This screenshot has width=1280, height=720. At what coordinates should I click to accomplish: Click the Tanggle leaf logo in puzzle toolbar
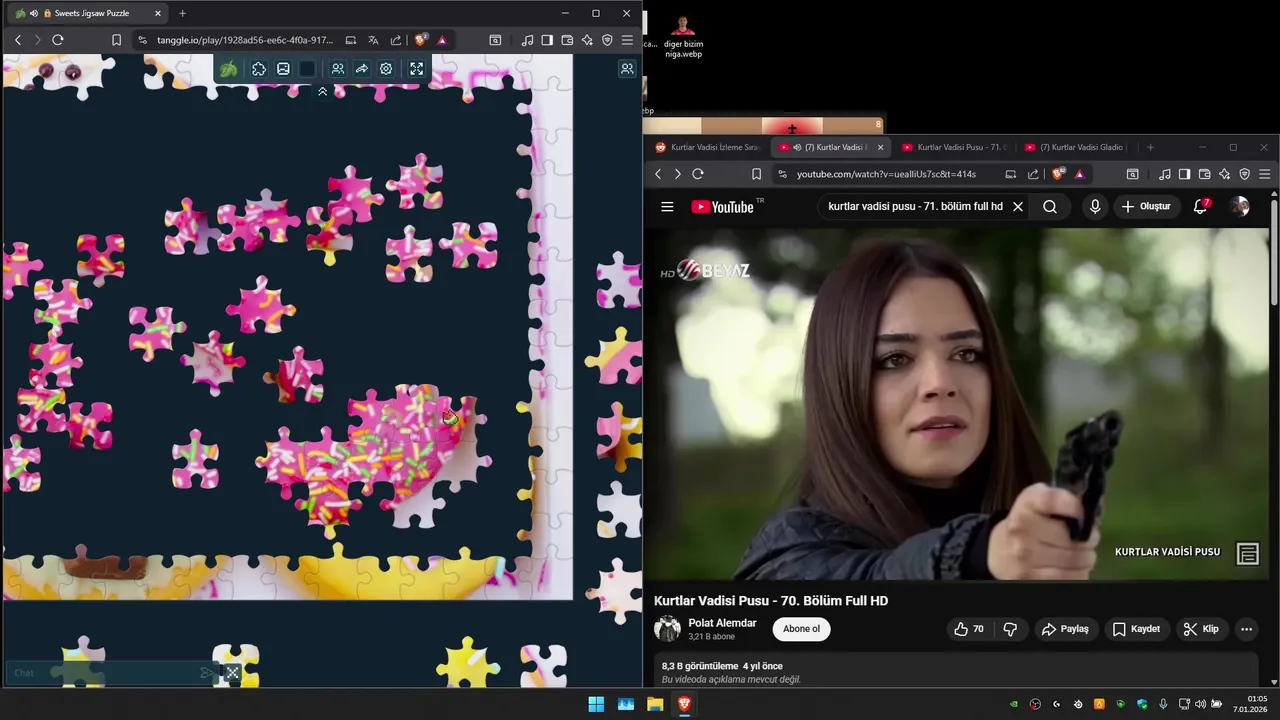pyautogui.click(x=229, y=69)
